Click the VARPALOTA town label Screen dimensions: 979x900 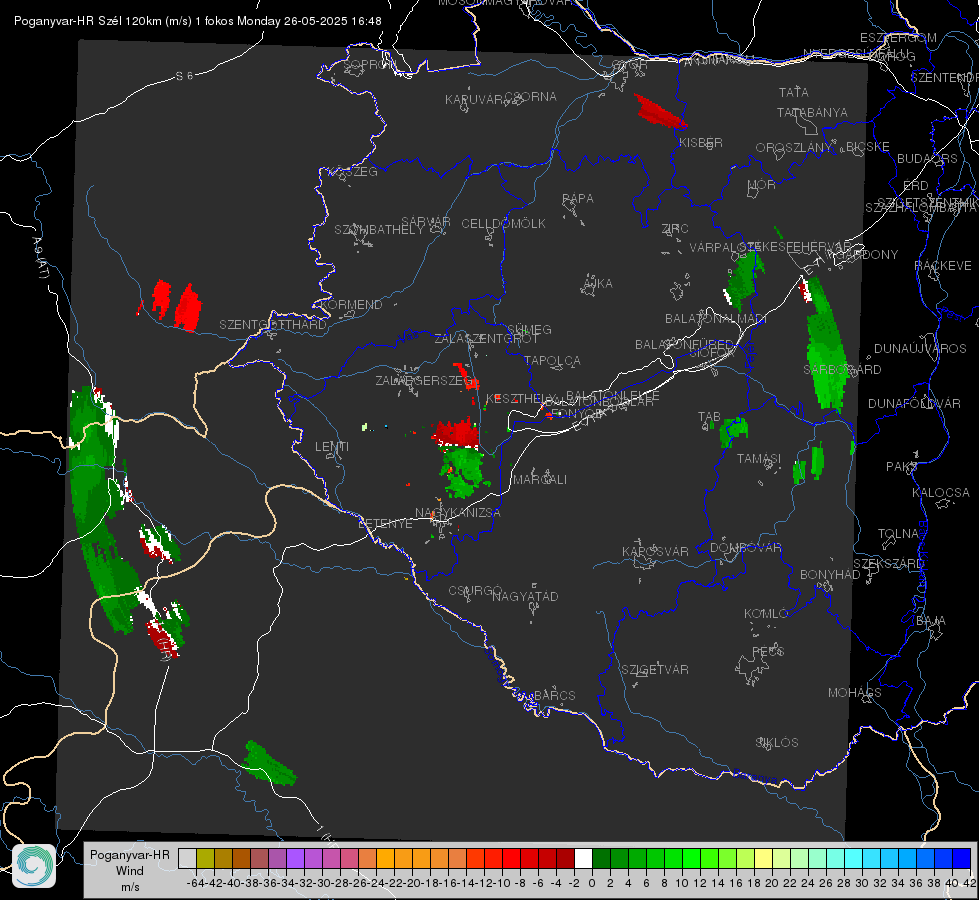tap(724, 248)
